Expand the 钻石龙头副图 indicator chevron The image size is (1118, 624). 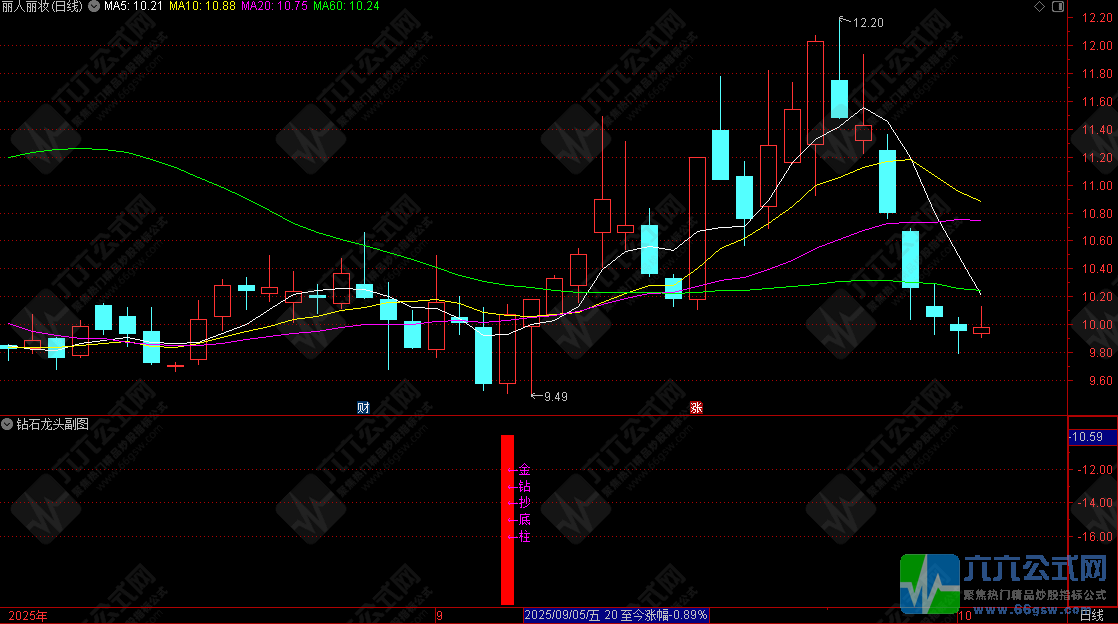[8, 424]
